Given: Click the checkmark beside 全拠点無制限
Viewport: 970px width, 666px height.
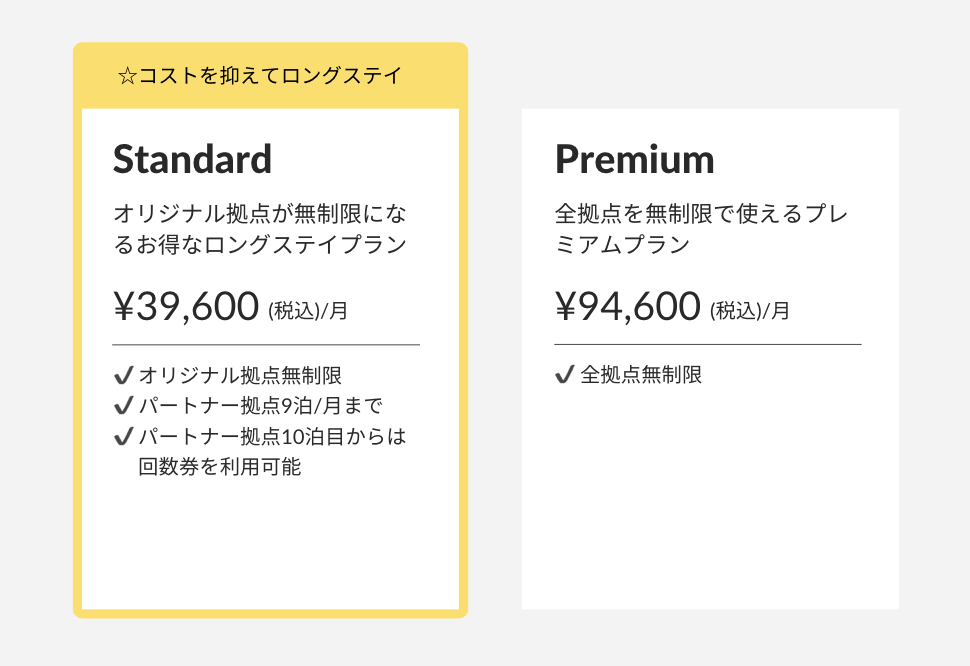Looking at the screenshot, I should coord(564,375).
